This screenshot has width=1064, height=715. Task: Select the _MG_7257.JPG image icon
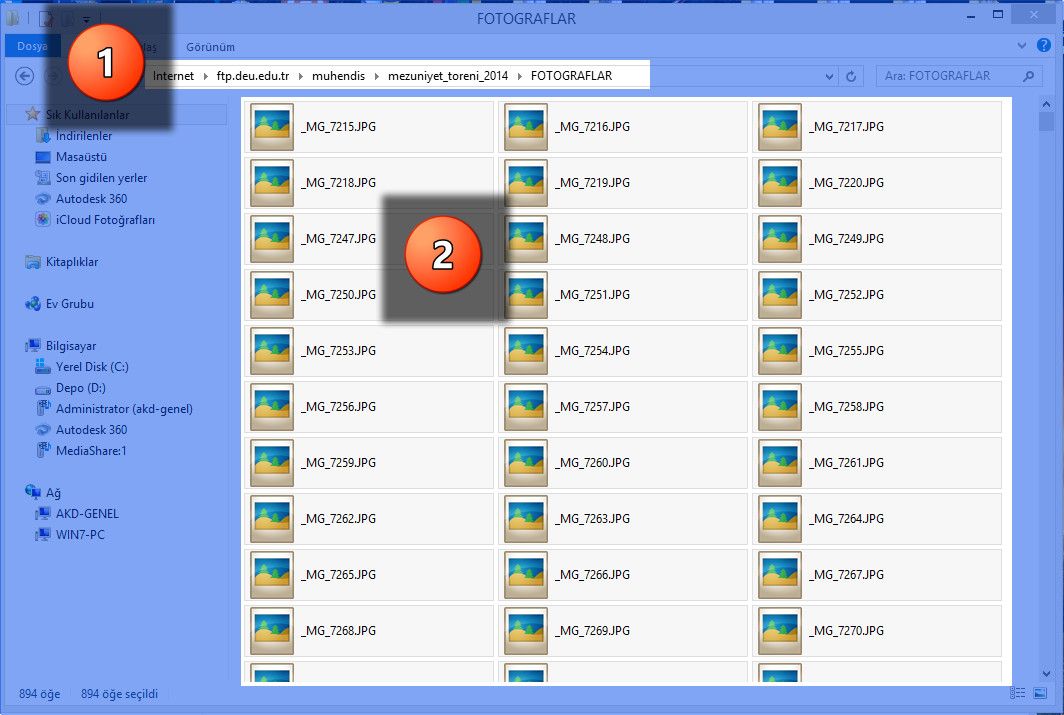(526, 406)
